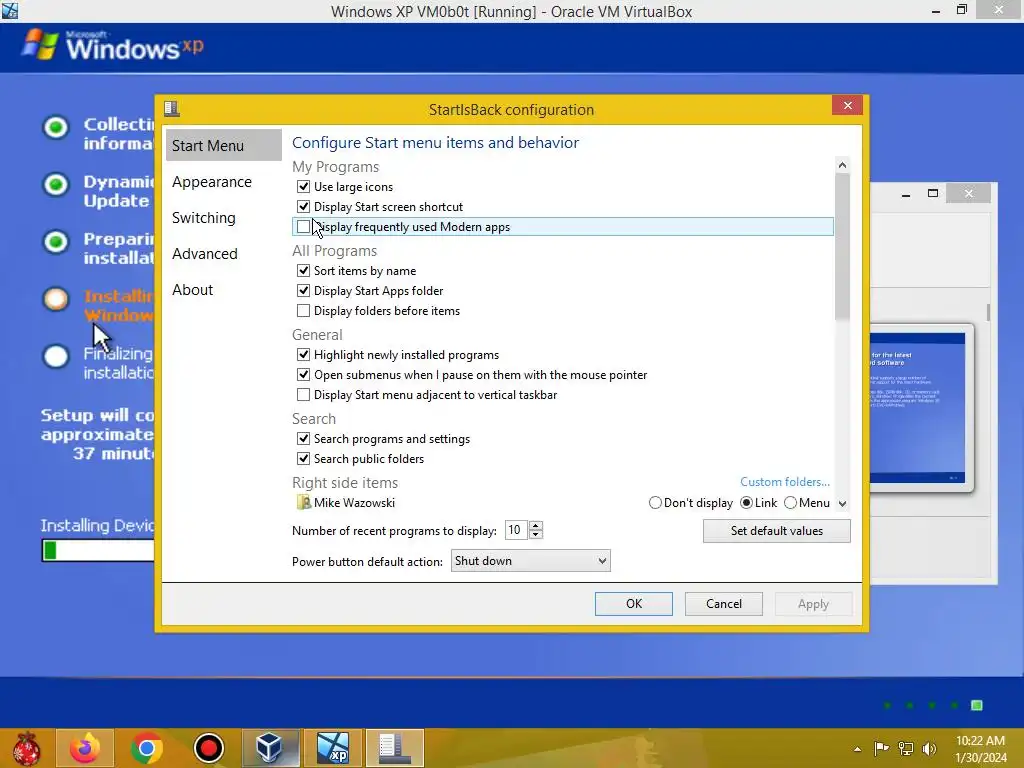This screenshot has height=768, width=1024.
Task: Uncheck Display Start Apps folder
Action: pyautogui.click(x=303, y=291)
